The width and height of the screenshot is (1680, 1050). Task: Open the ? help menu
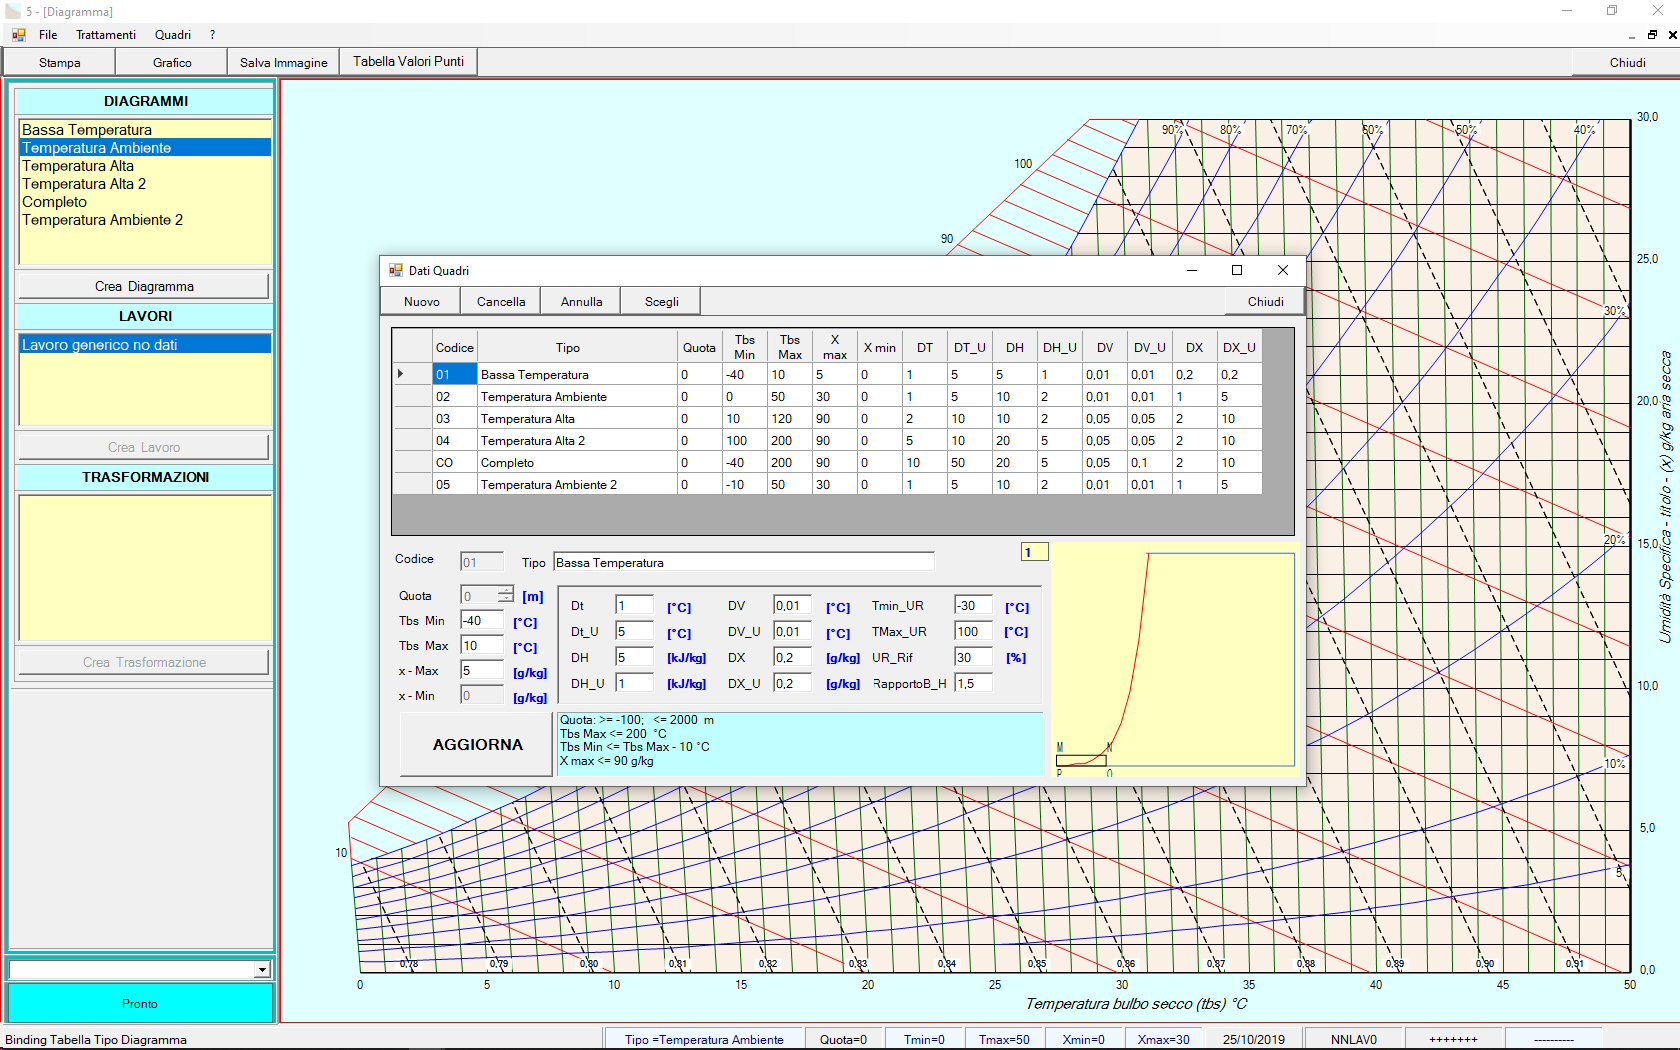[x=212, y=35]
